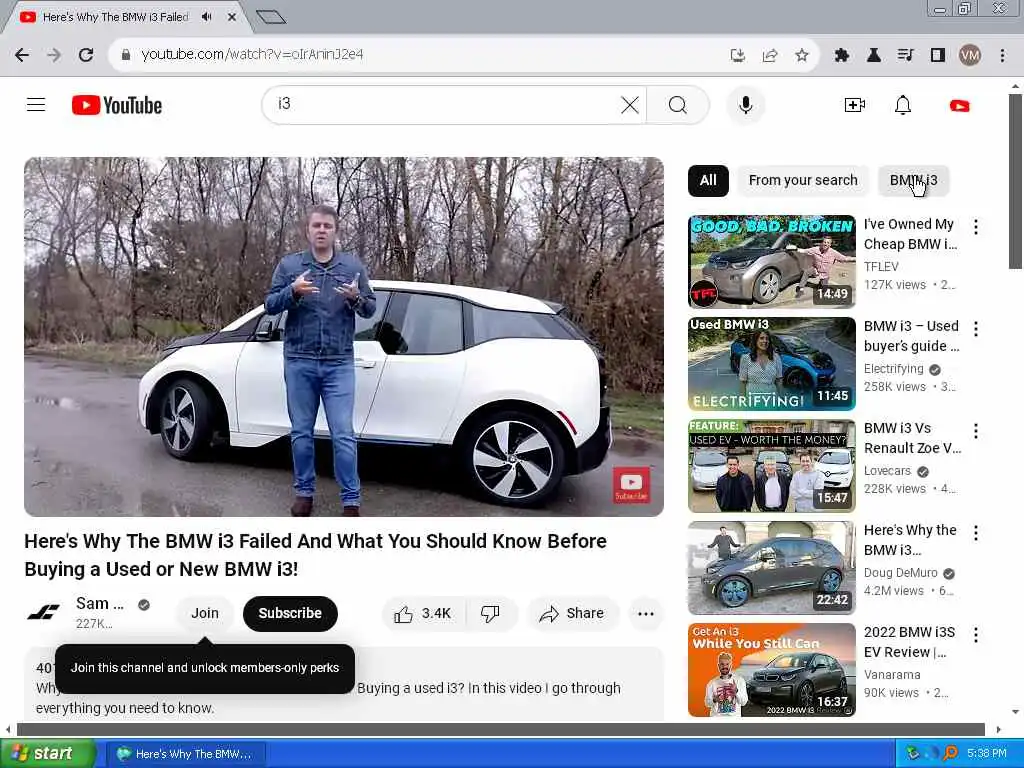
Task: Open the browser extensions puzzle icon
Action: coord(842,55)
